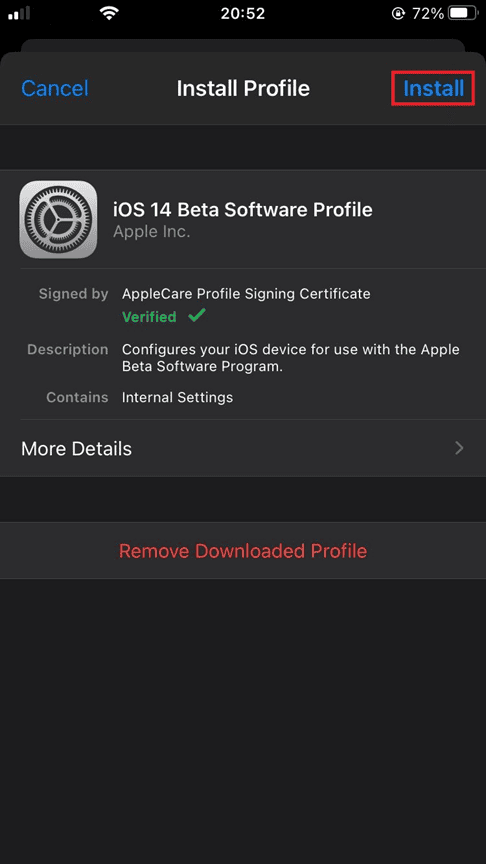This screenshot has width=486, height=864.
Task: Open More Details row
Action: [x=243, y=449]
